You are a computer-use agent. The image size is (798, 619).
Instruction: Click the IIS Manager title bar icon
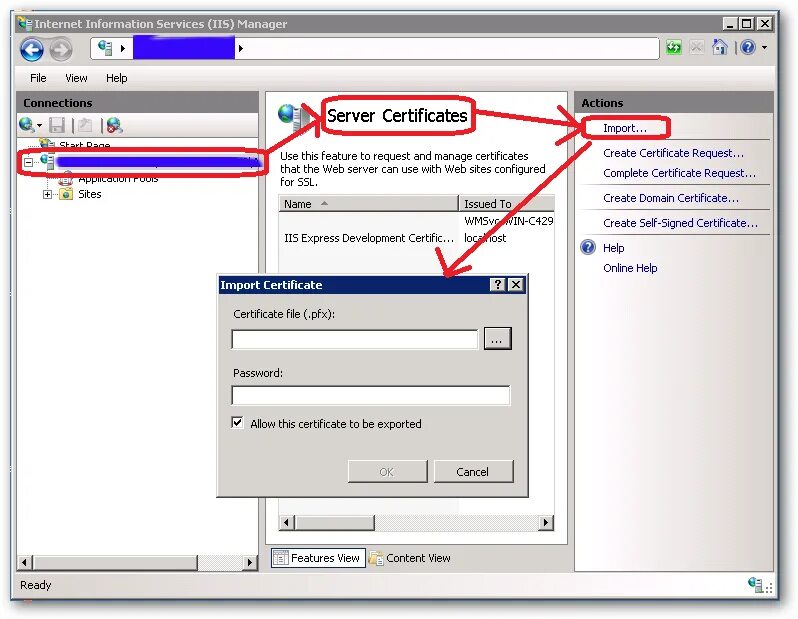pos(24,23)
